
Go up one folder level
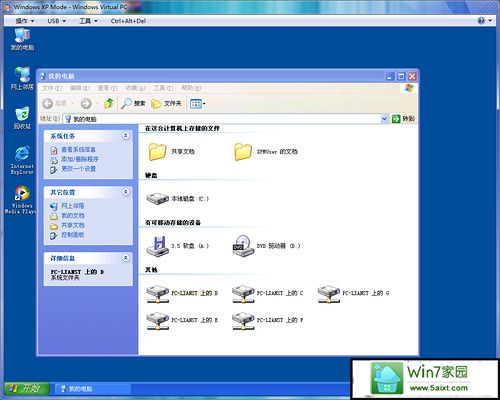point(109,103)
